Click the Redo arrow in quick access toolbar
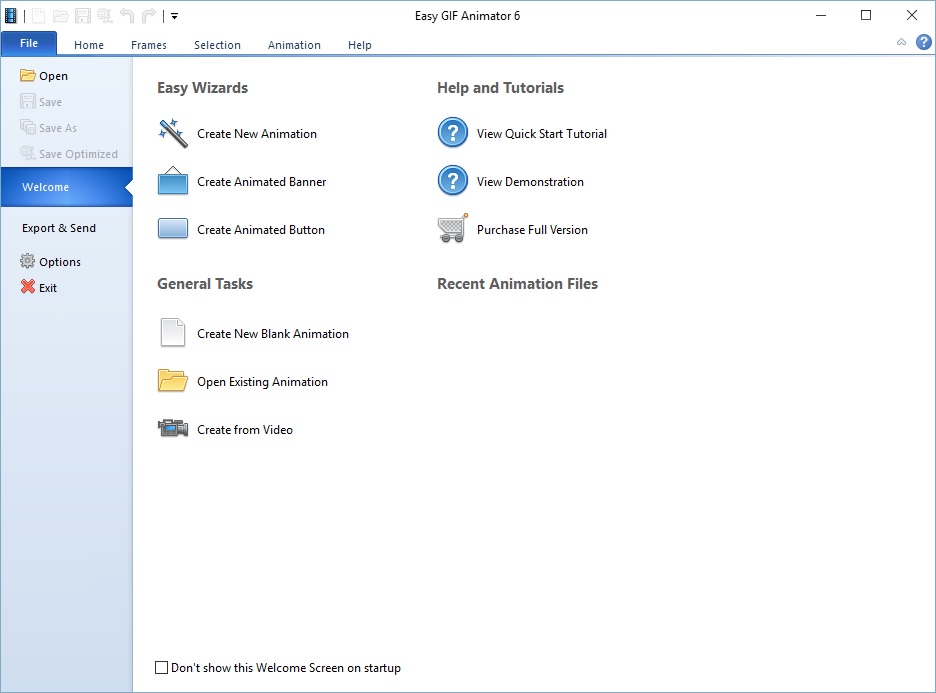Image resolution: width=936 pixels, height=693 pixels. click(149, 16)
